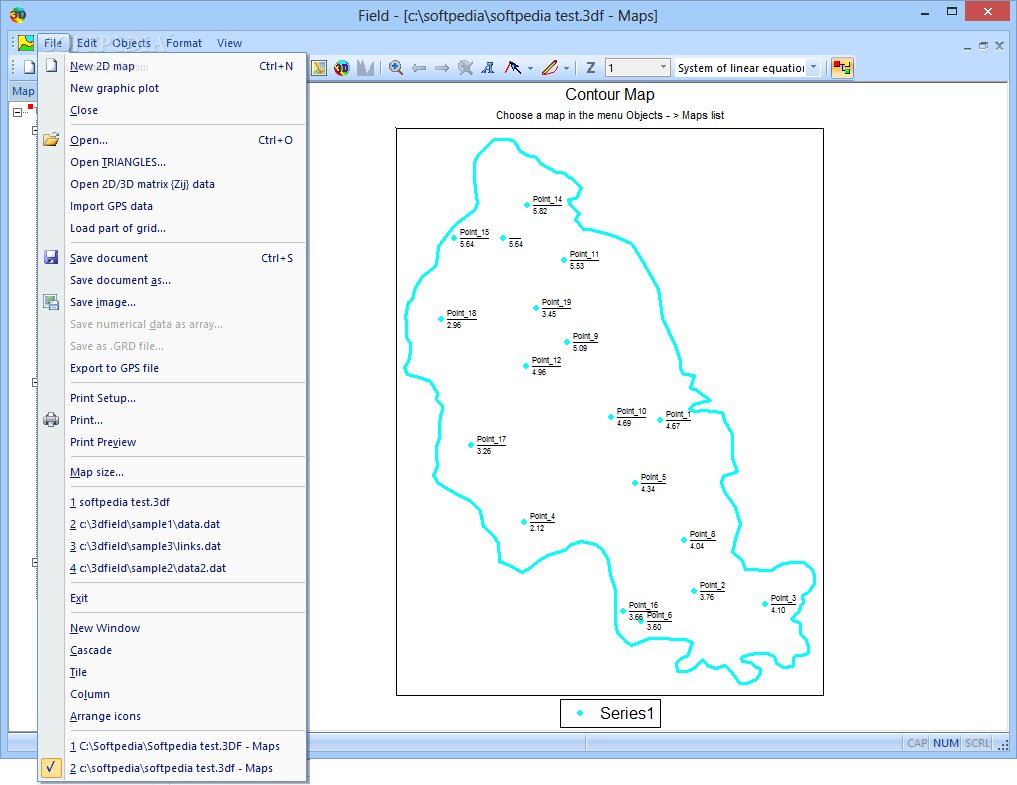
Task: Select the text label tool icon
Action: pyautogui.click(x=488, y=67)
